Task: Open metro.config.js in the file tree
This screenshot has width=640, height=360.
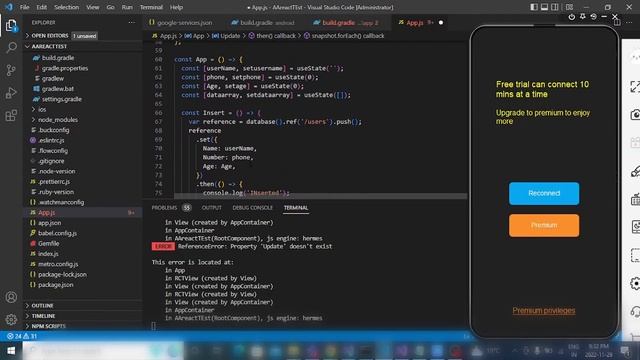Action: click(58, 264)
